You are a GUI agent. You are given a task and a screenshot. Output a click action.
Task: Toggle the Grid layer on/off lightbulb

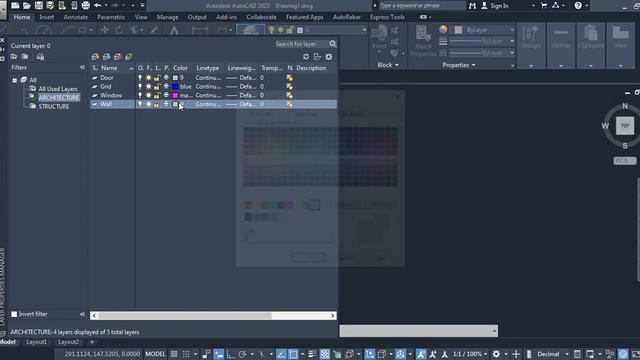[x=140, y=87]
